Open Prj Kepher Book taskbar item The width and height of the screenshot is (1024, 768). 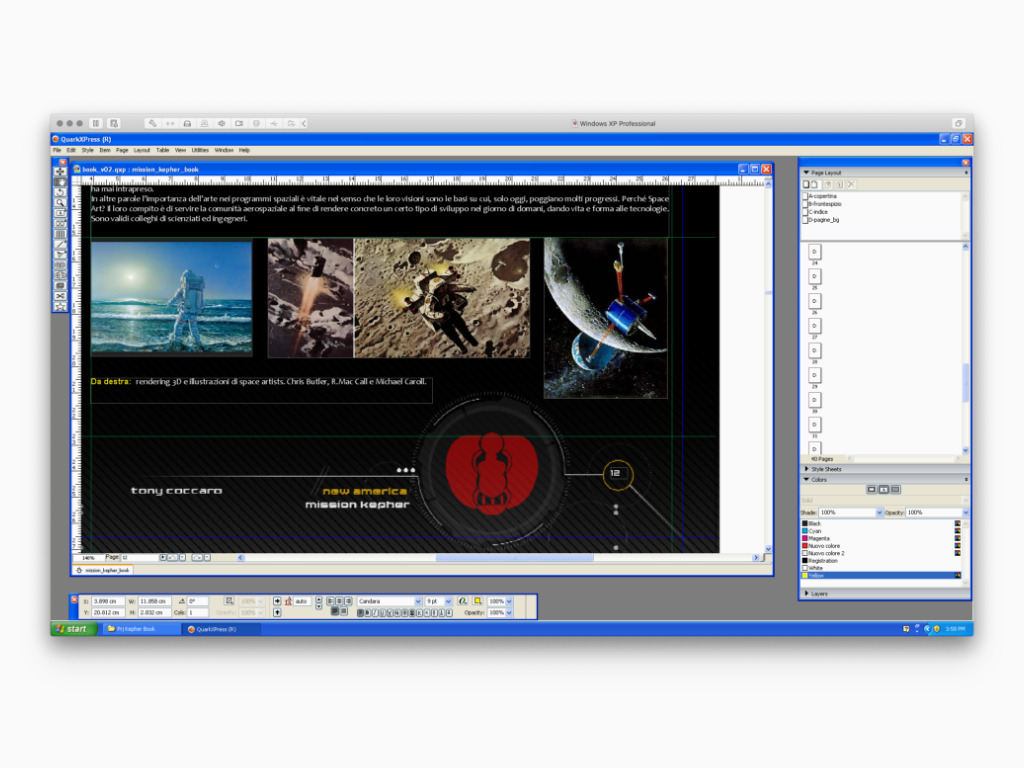[x=140, y=629]
